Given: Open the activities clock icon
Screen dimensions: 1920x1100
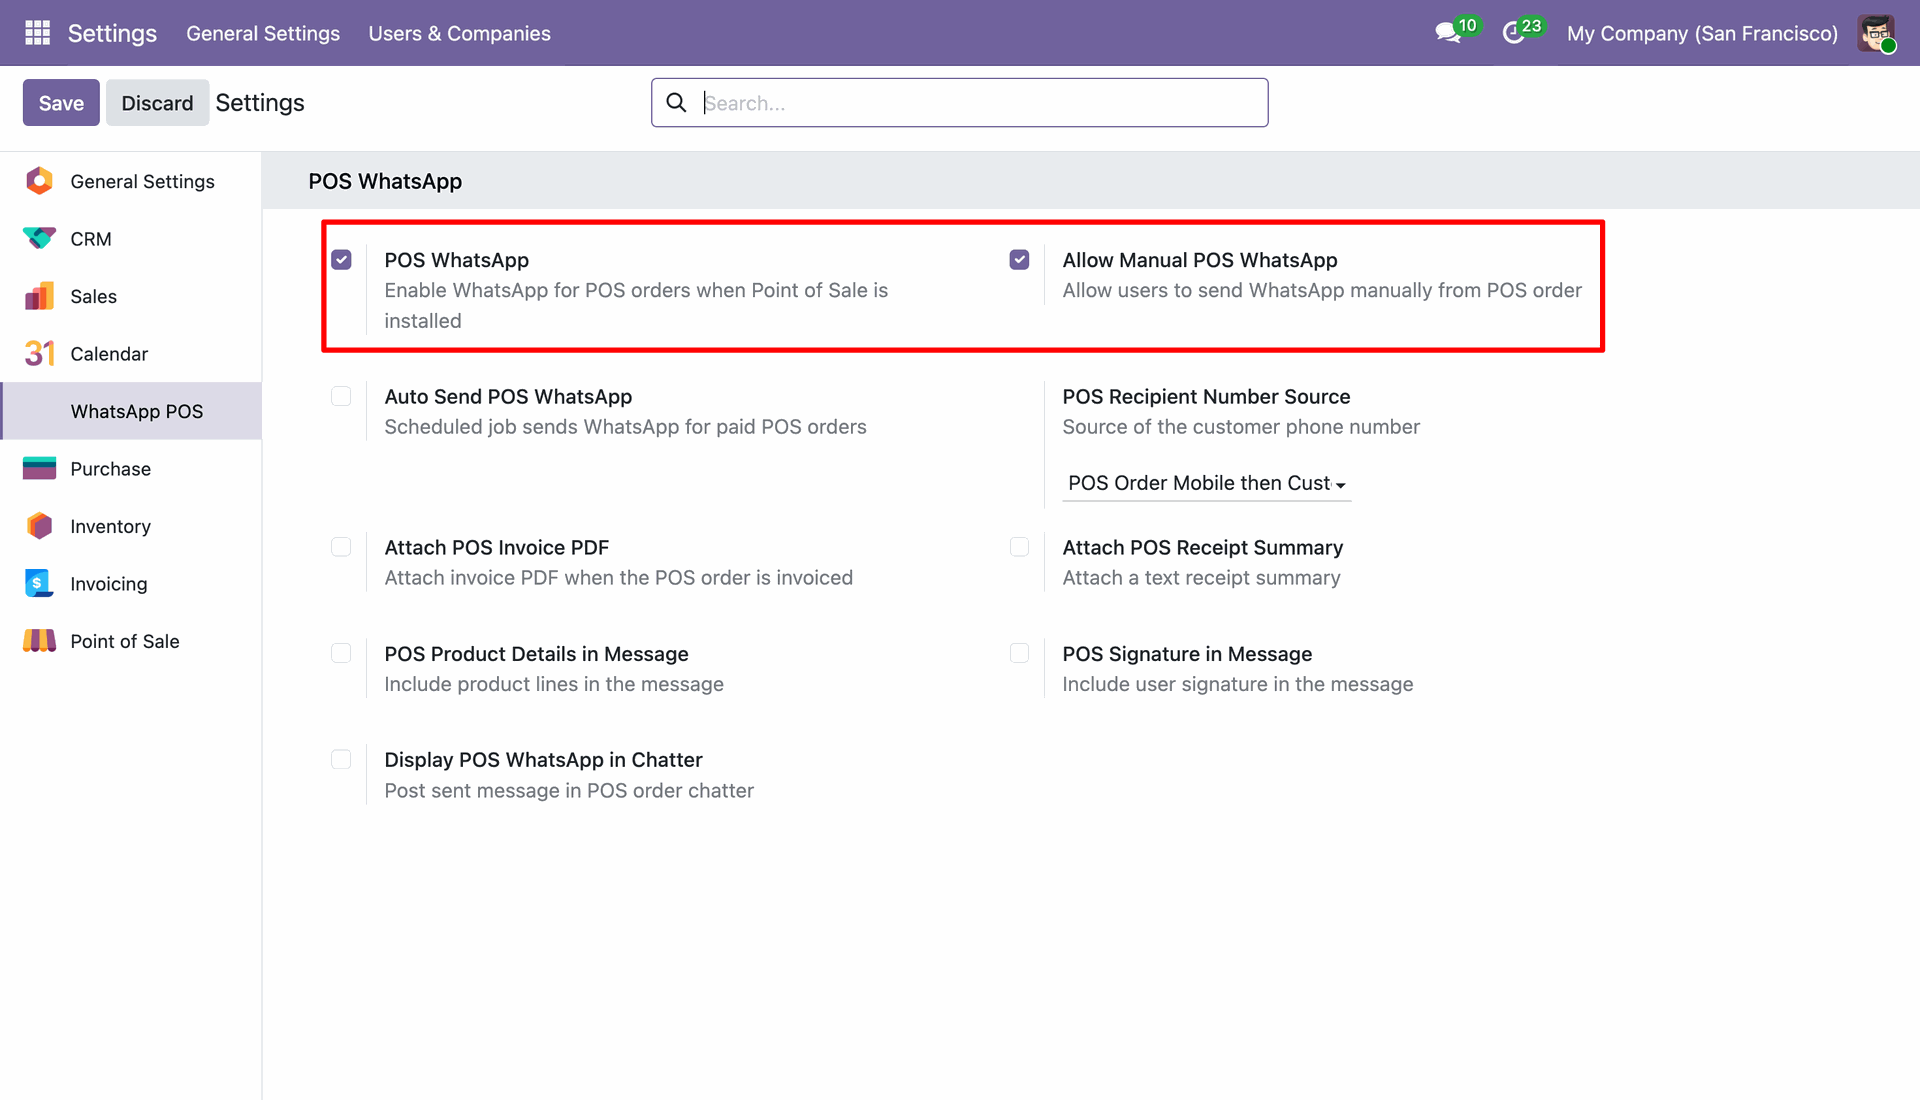Looking at the screenshot, I should [1513, 33].
